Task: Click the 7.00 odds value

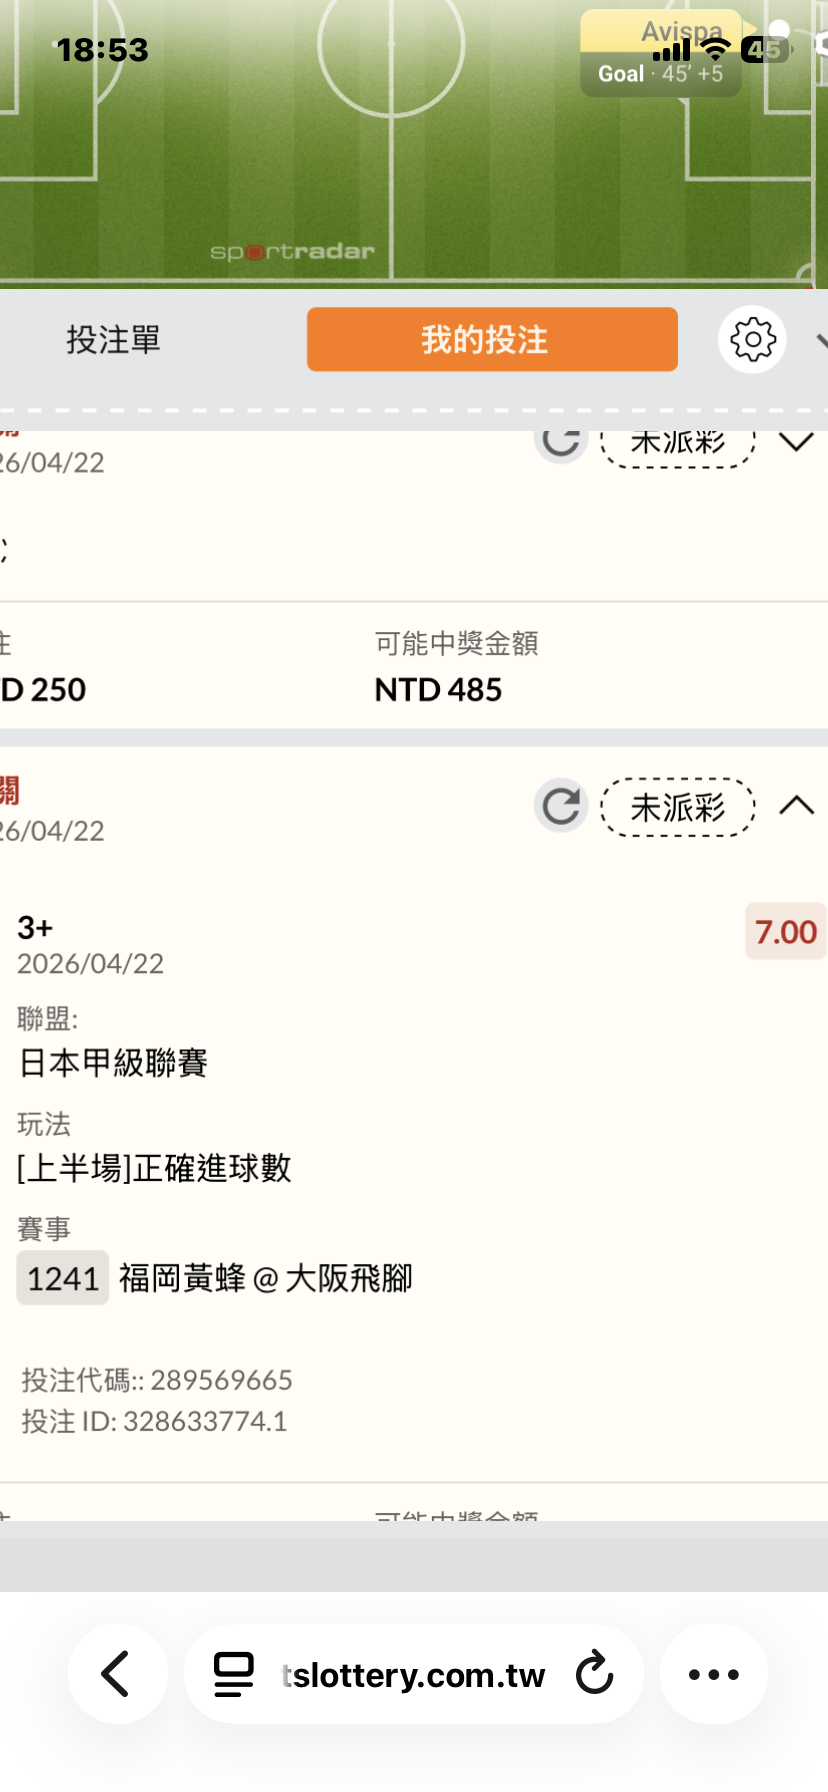Action: pos(785,932)
